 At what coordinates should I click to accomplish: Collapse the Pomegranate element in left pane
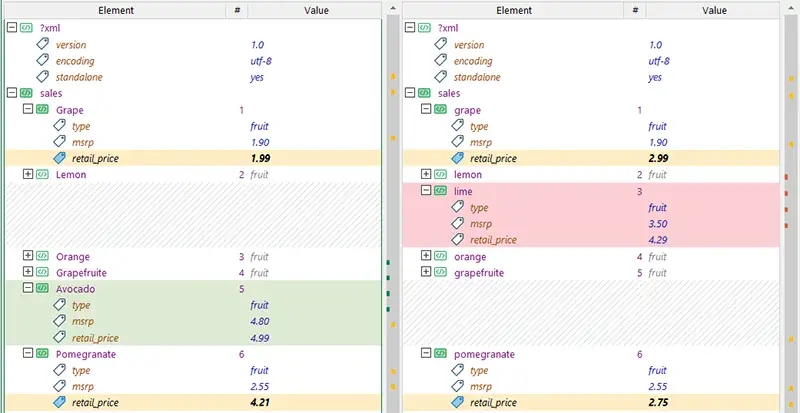28,353
